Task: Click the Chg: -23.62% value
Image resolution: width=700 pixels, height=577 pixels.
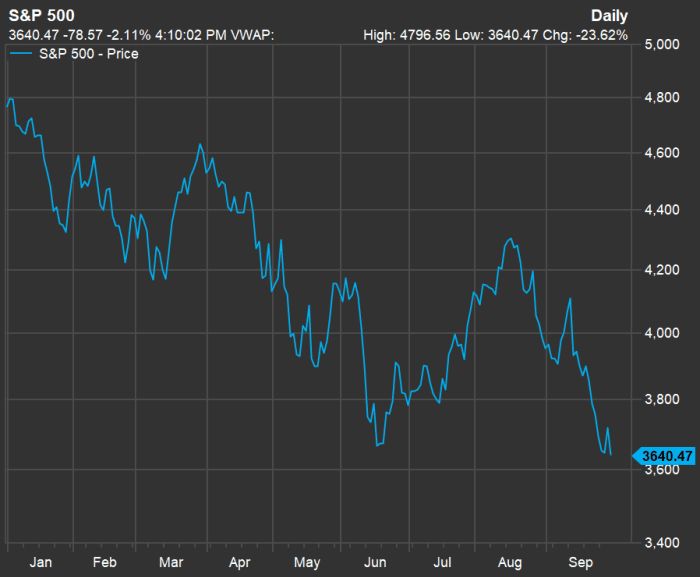Action: tap(585, 35)
